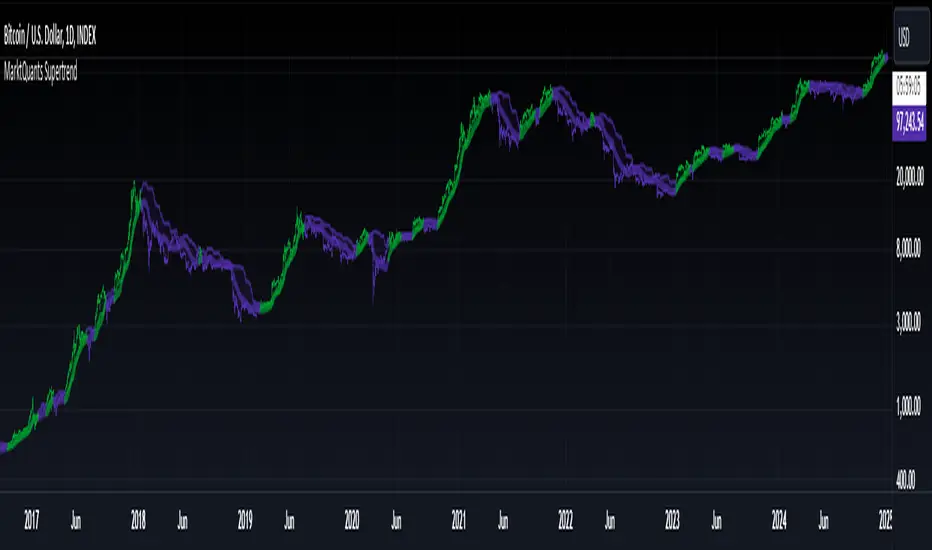This screenshot has width=932, height=550.
Task: Select the 2019 time axis label
Action: [x=245, y=521]
